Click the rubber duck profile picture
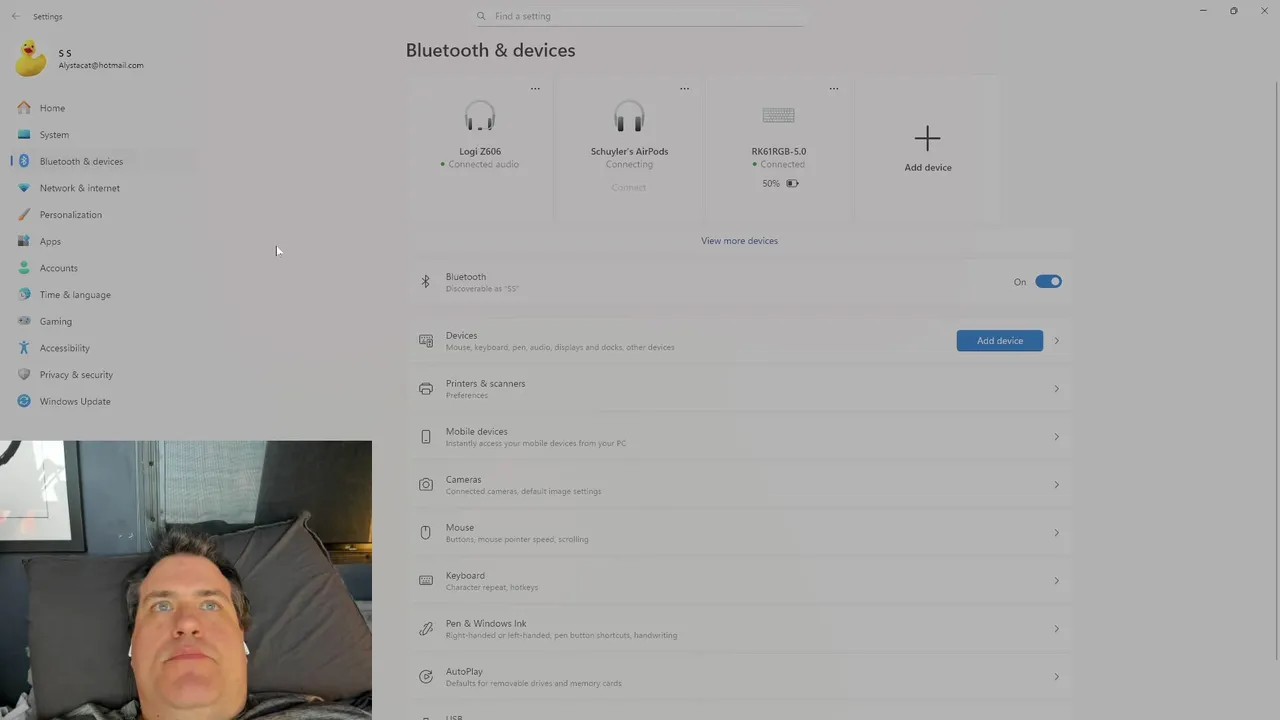Viewport: 1280px width, 720px height. pos(31,58)
